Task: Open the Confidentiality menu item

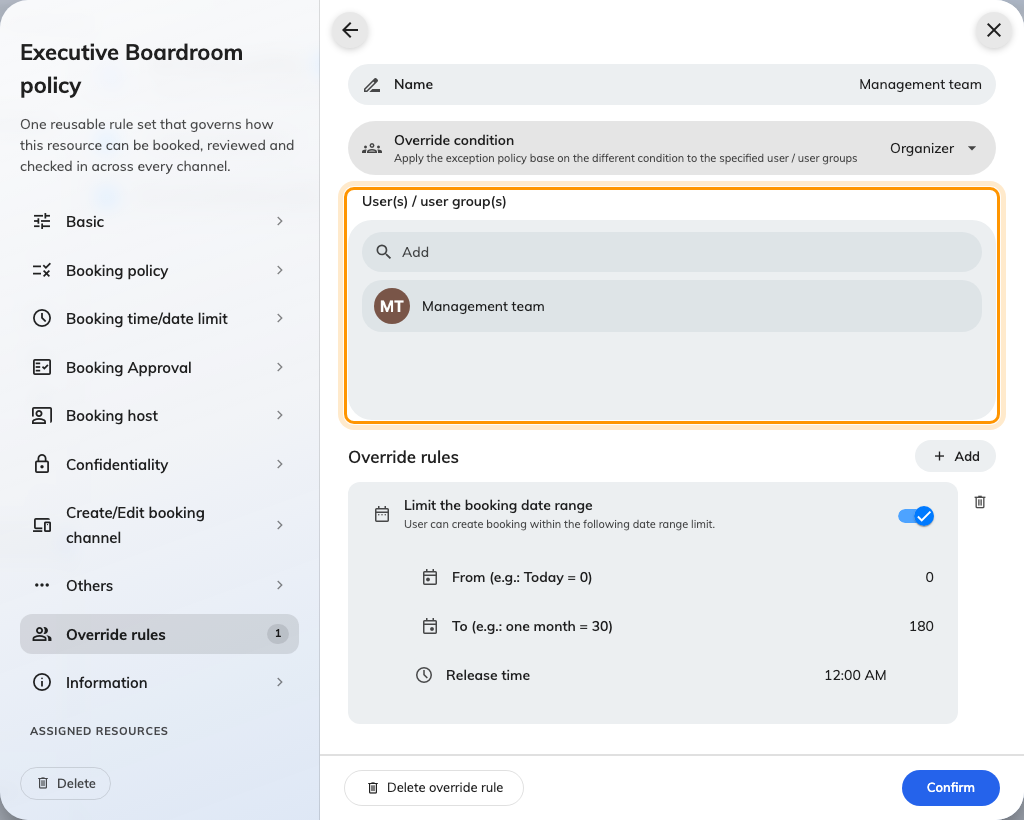Action: click(159, 464)
